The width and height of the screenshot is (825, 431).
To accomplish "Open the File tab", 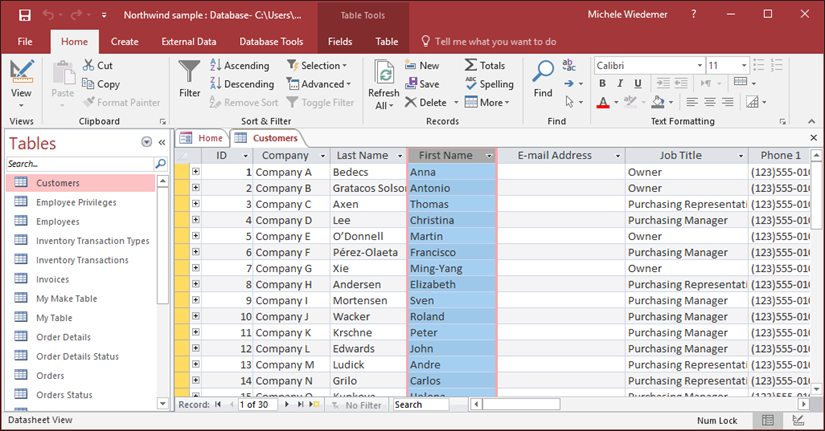I will pyautogui.click(x=25, y=42).
